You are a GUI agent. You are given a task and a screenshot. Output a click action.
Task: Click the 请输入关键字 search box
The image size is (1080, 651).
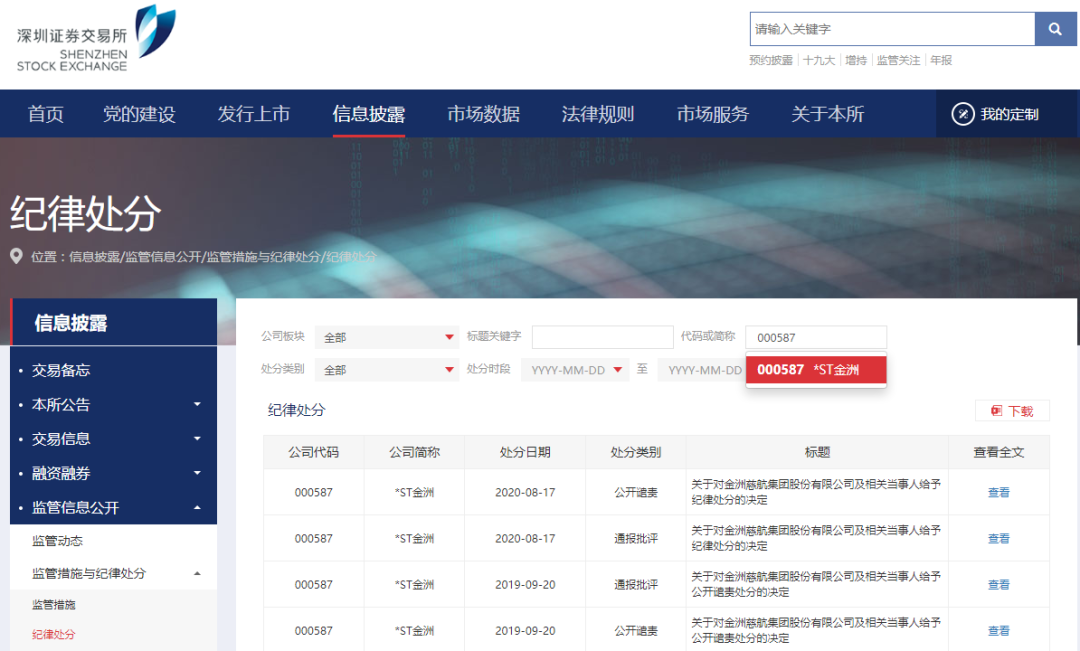pyautogui.click(x=891, y=30)
